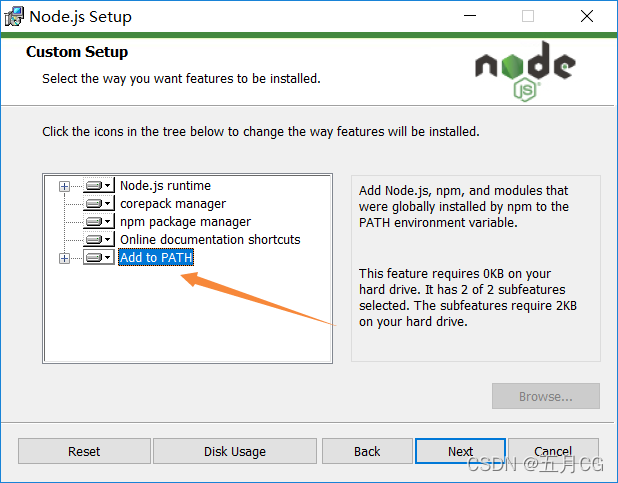The height and width of the screenshot is (483, 618).
Task: Click the 'Custom Setup' heading text
Action: (x=77, y=52)
